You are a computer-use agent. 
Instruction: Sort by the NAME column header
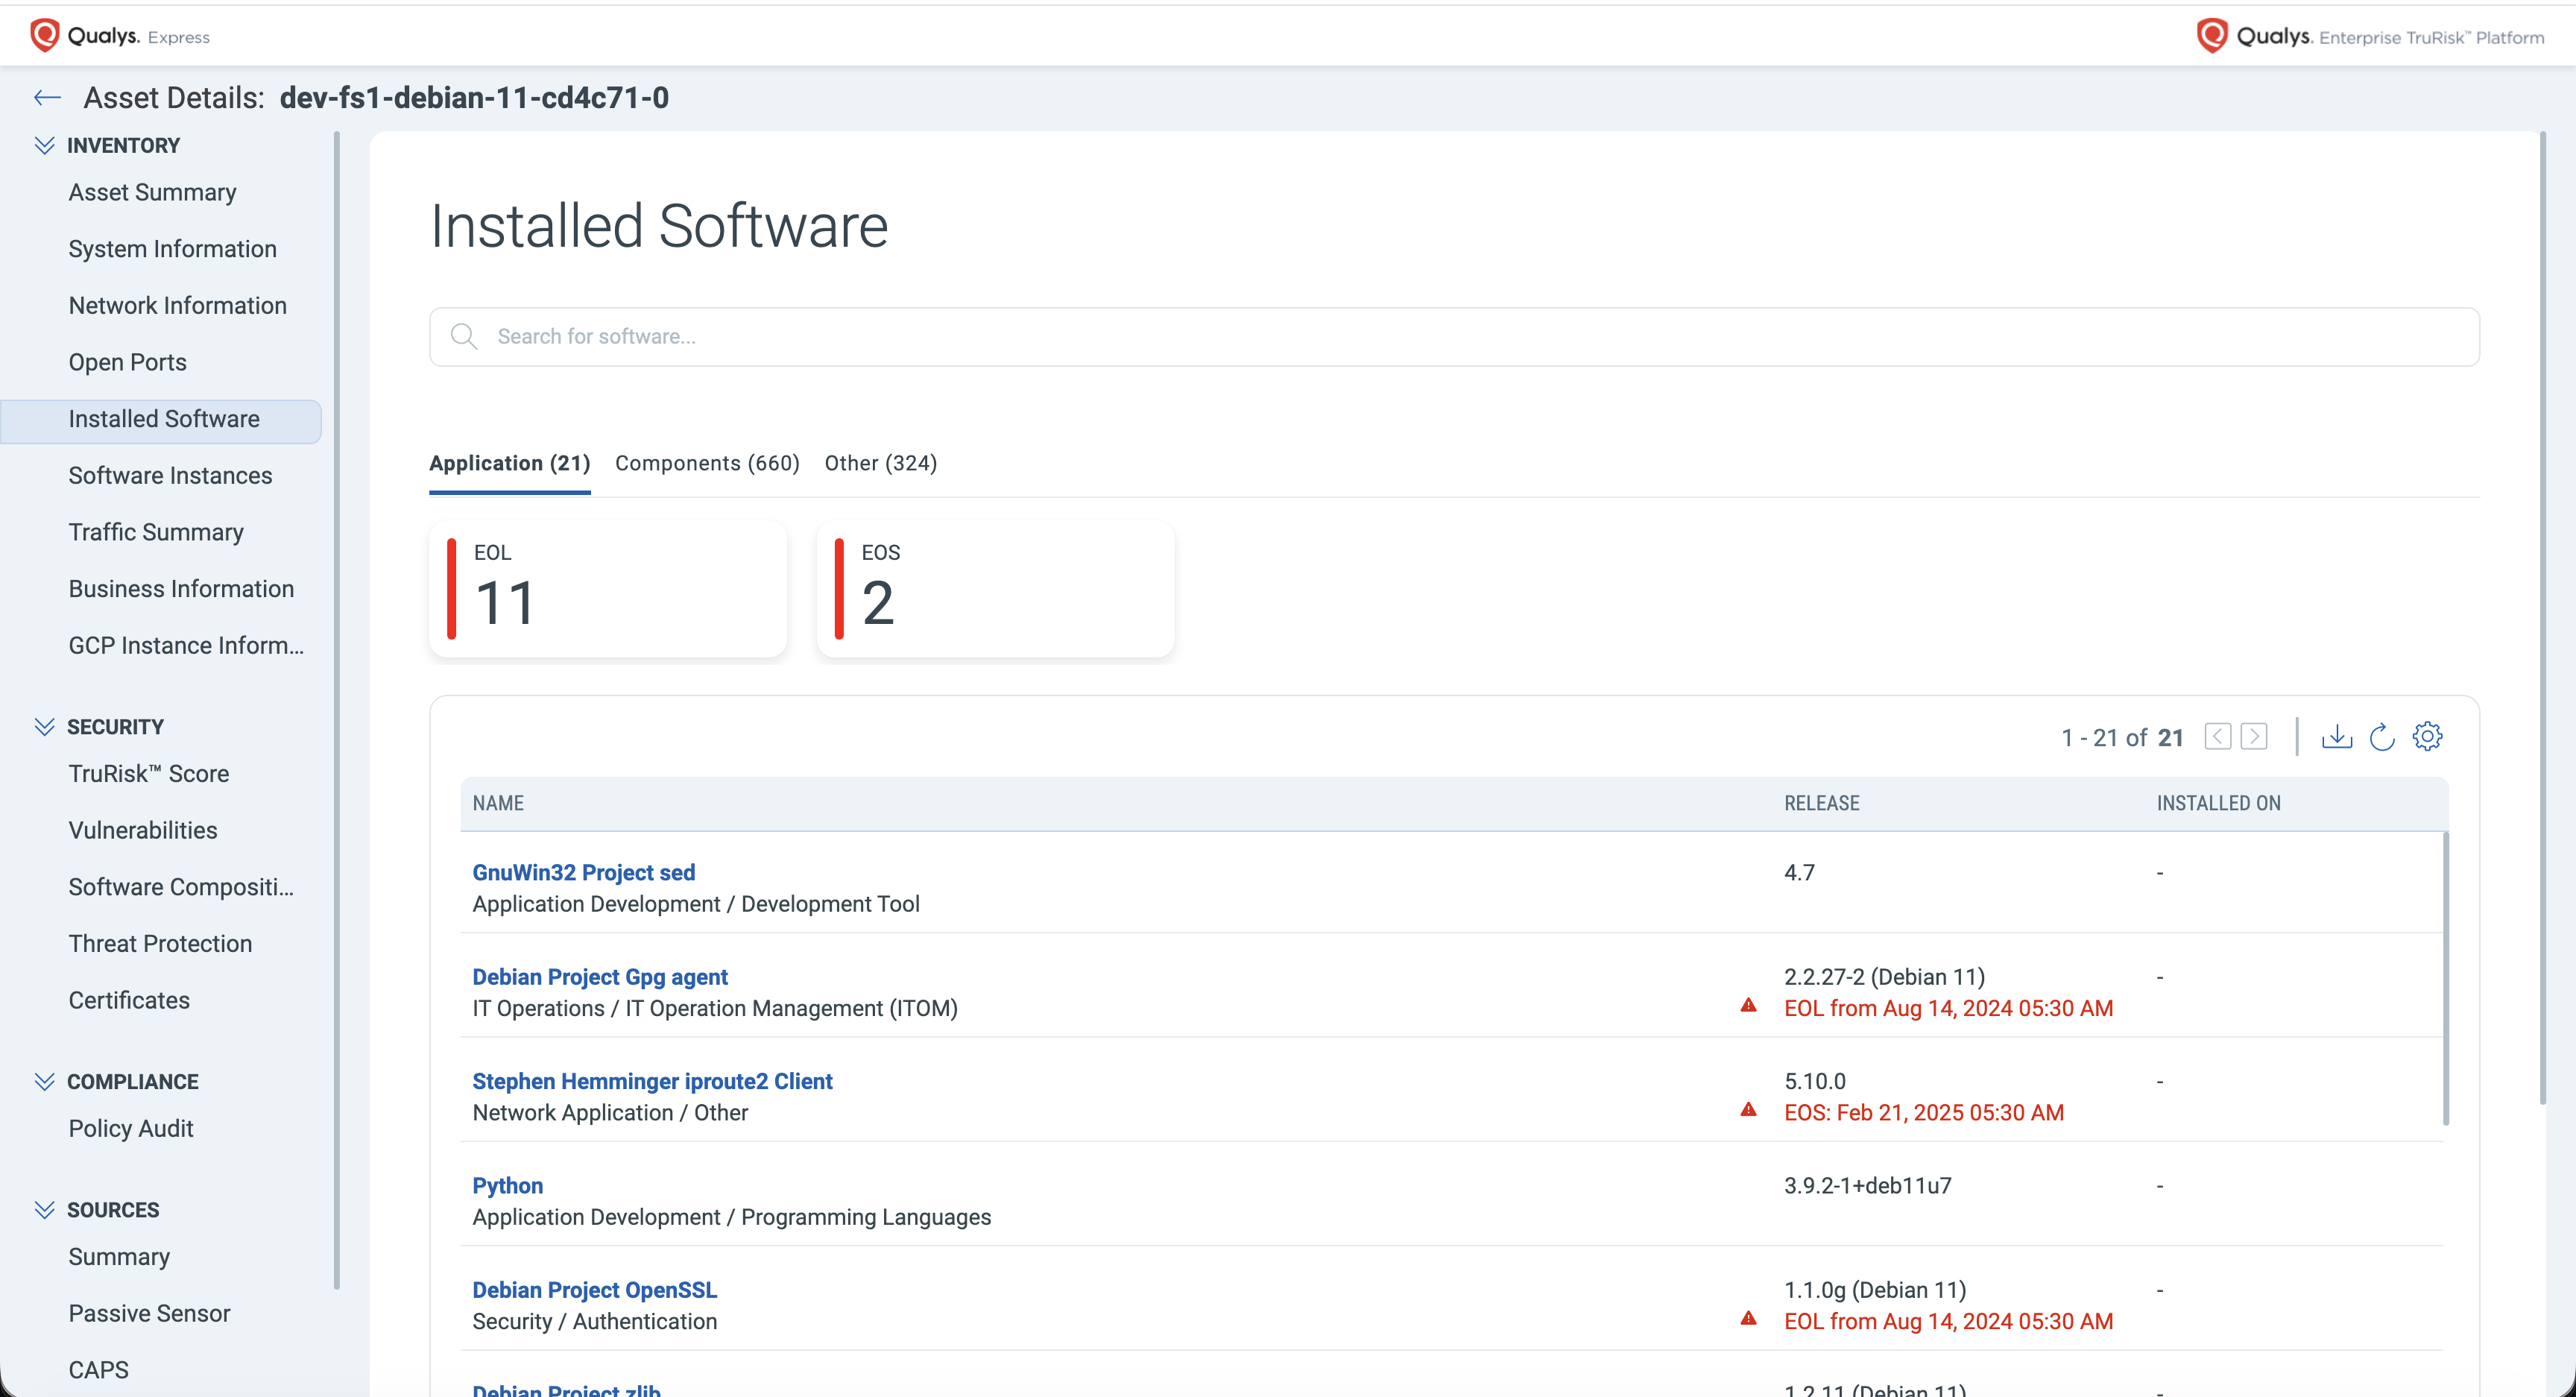[x=498, y=803]
